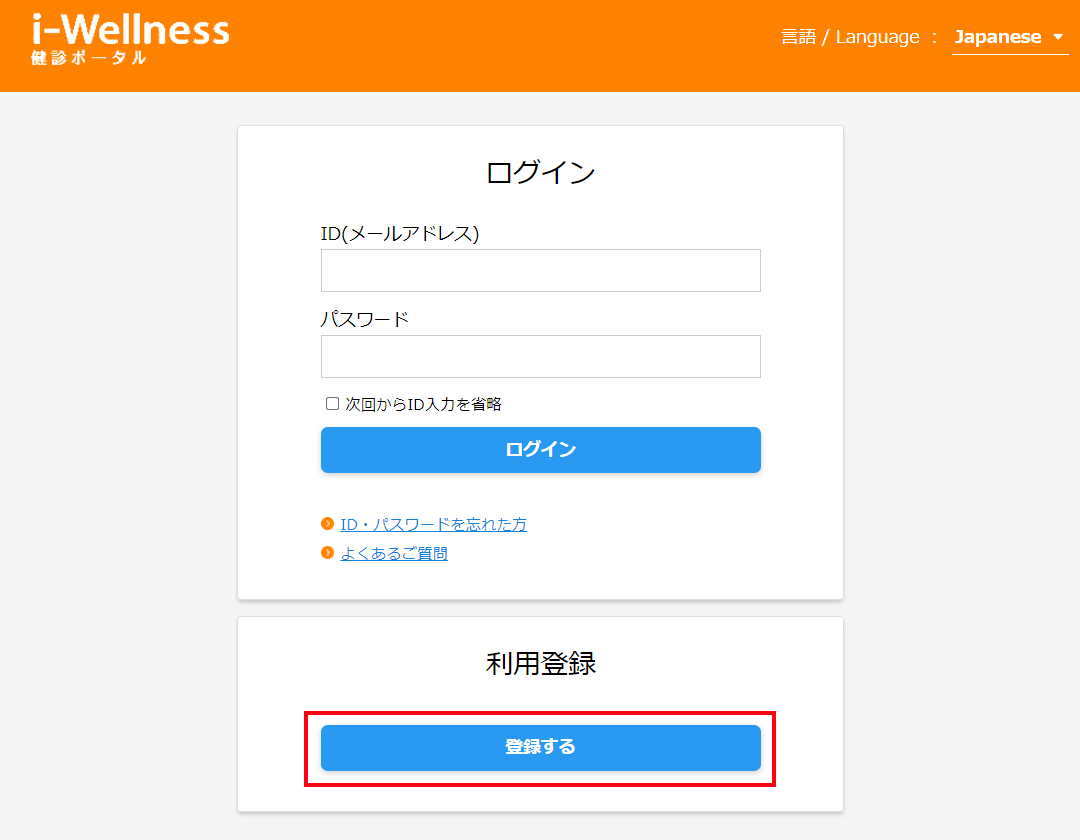Click the 利用登録 heading

tap(540, 663)
